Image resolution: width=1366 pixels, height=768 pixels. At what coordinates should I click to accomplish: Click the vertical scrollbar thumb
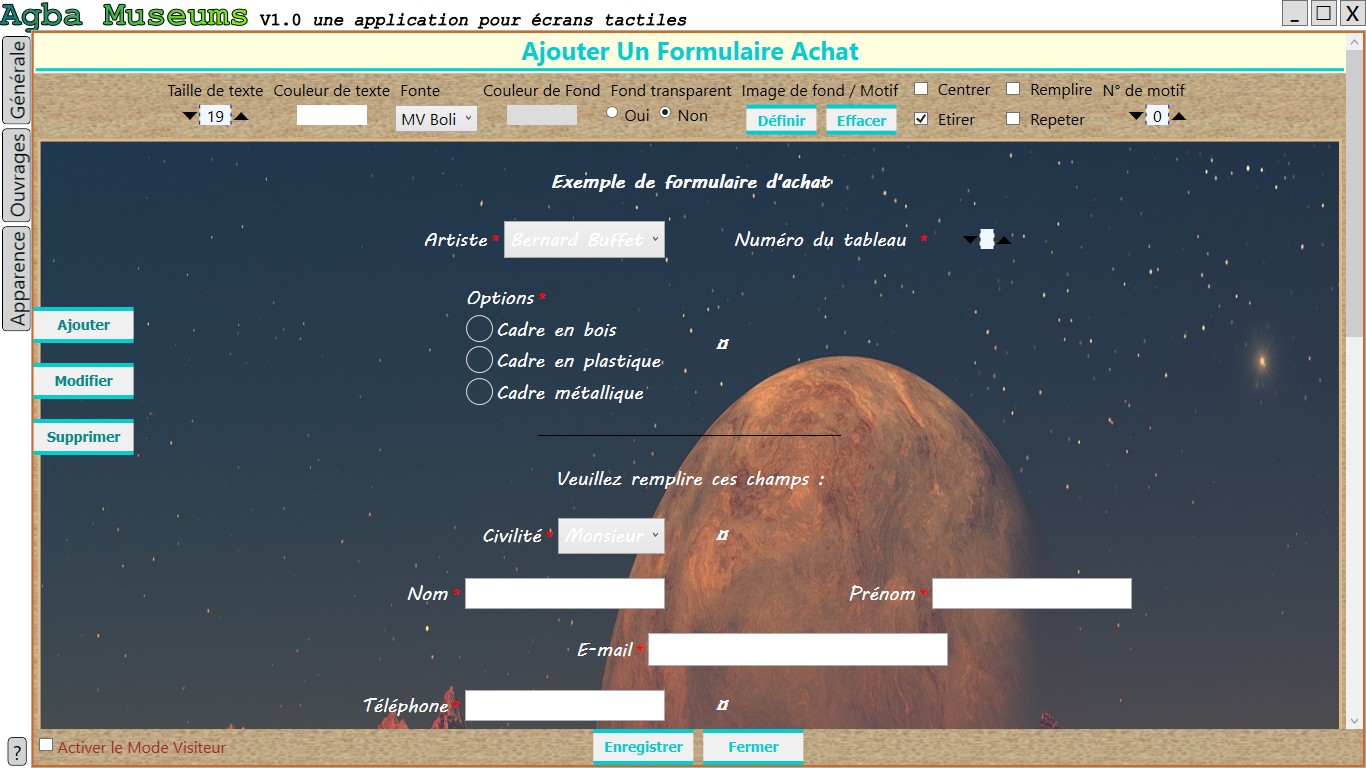point(1354,195)
